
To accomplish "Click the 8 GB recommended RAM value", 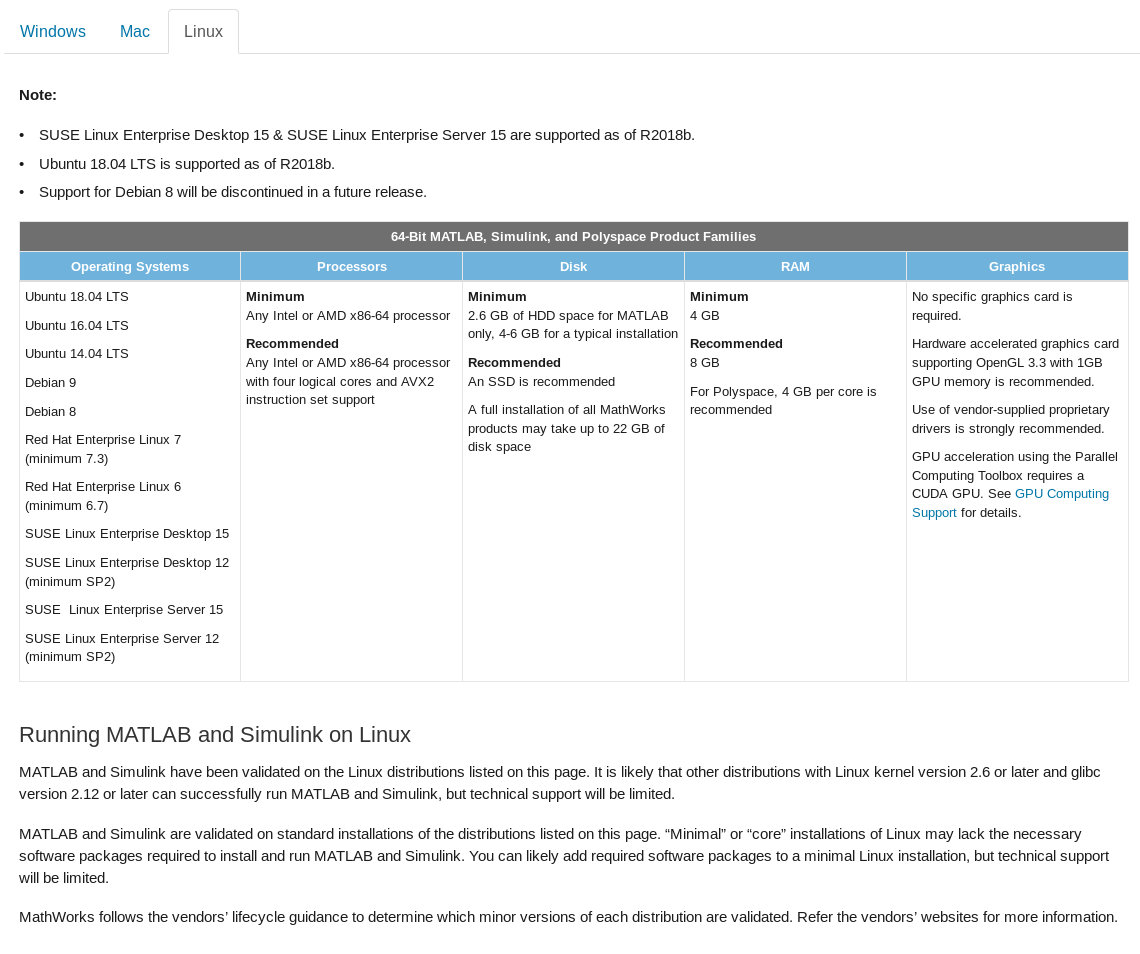I will [705, 362].
